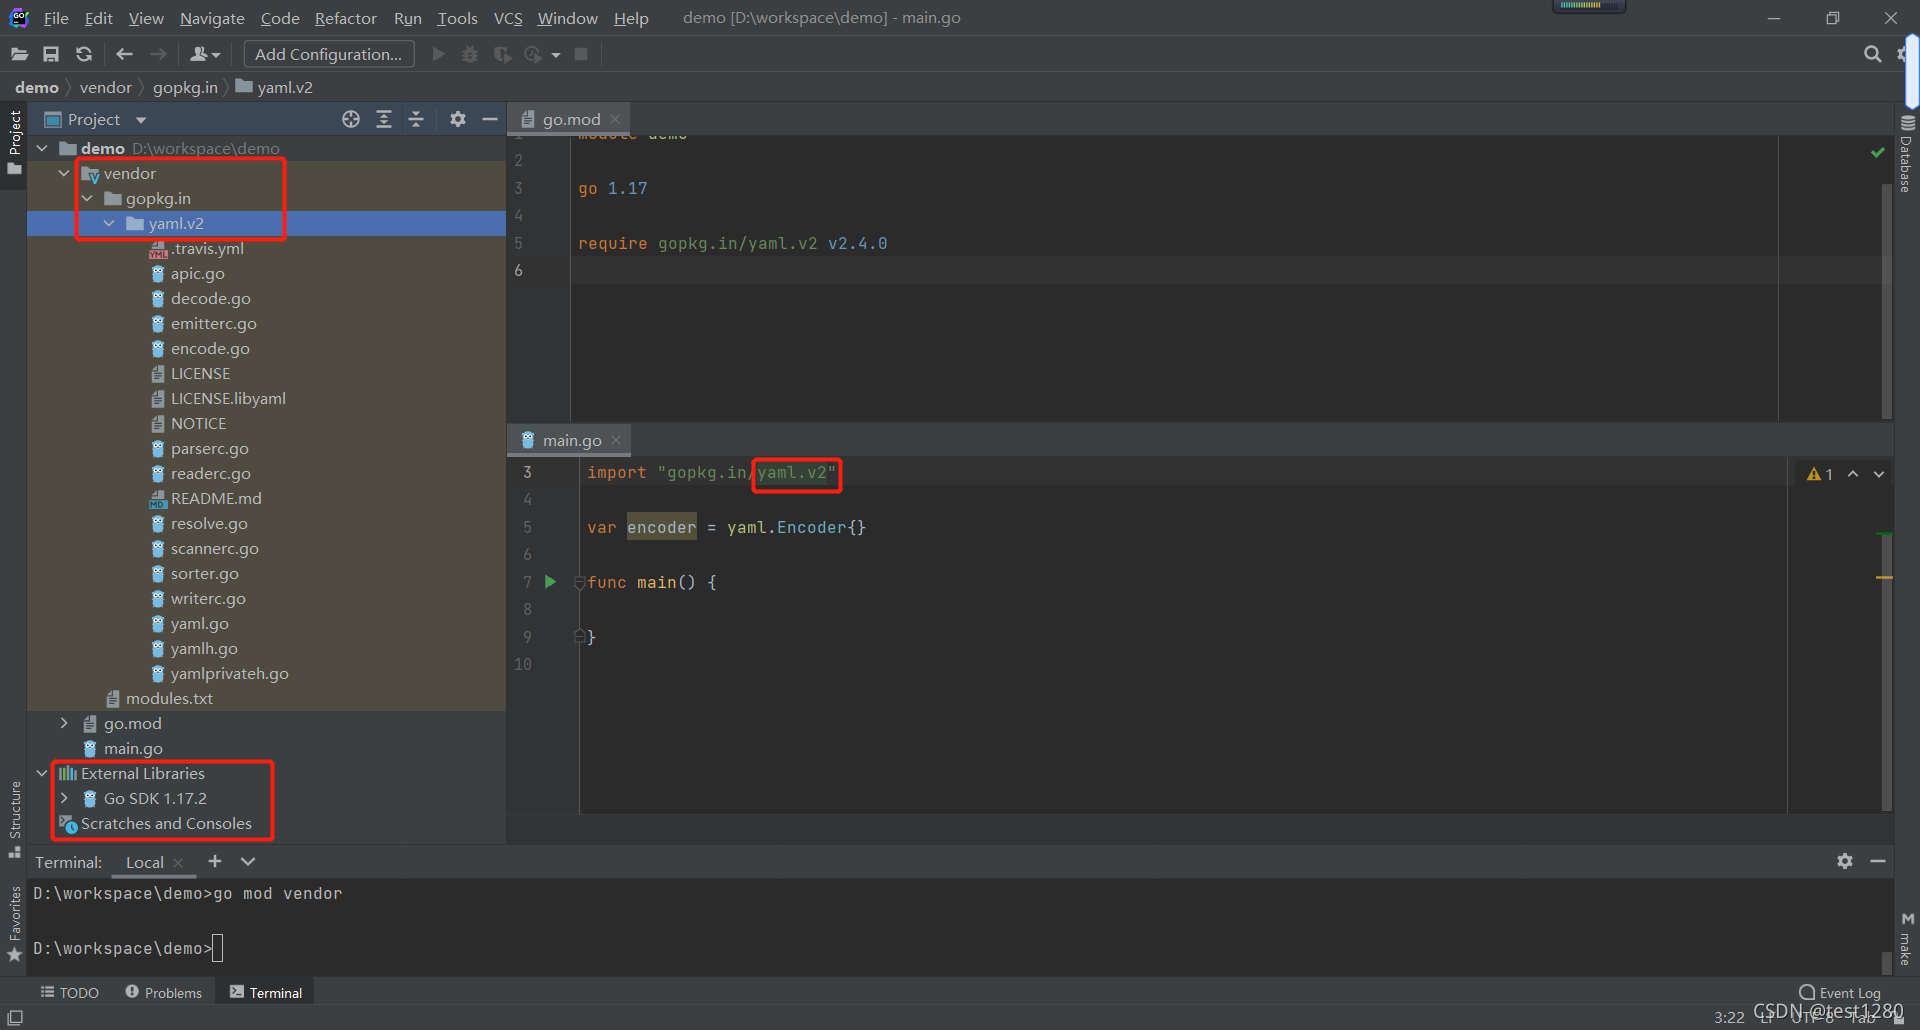Collapse the gopkg.in folder
The height and width of the screenshot is (1030, 1920).
pyautogui.click(x=87, y=198)
